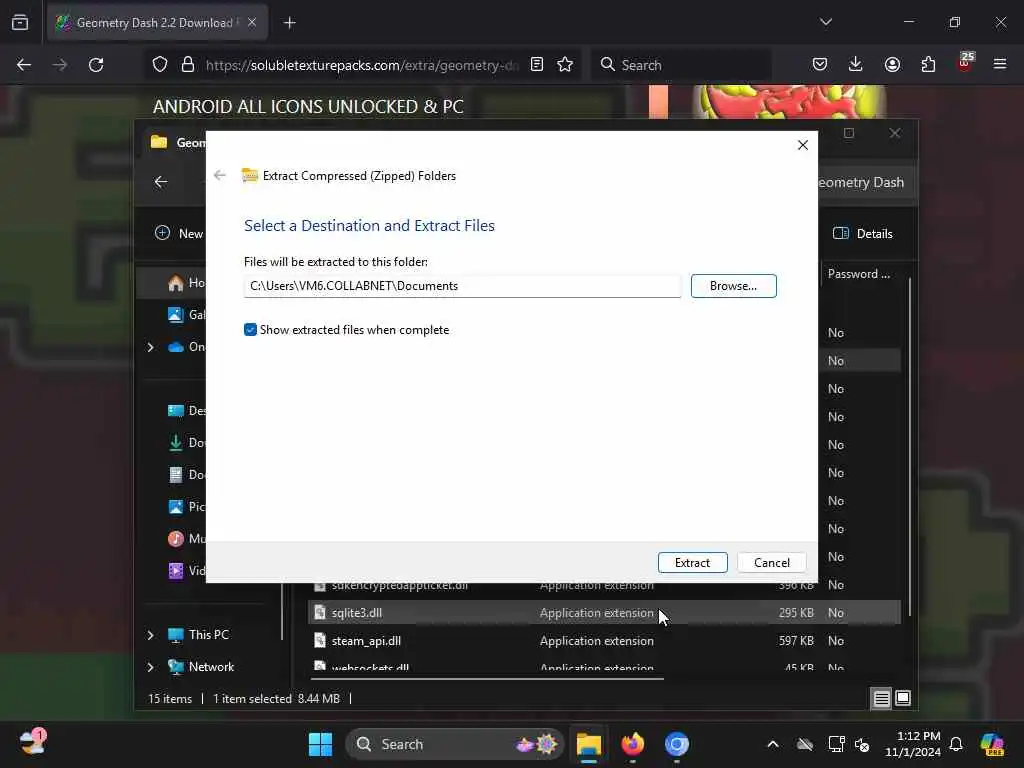1024x768 pixels.
Task: Select Network in the sidebar
Action: (x=201, y=667)
